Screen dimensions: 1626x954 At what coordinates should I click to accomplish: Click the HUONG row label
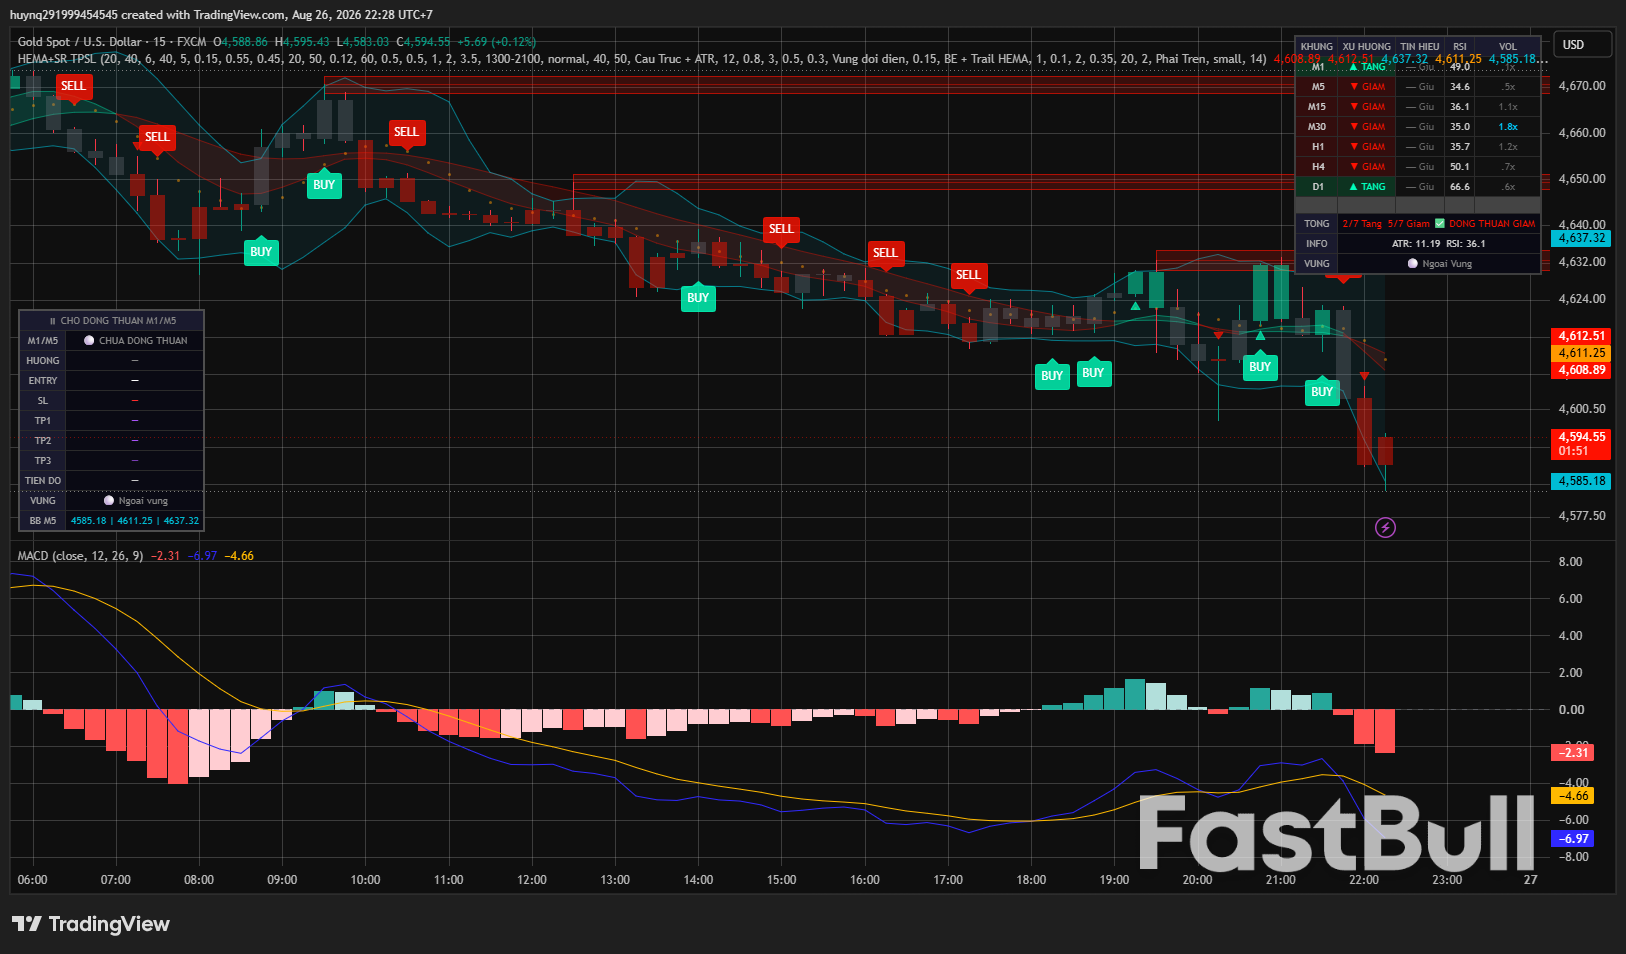(x=43, y=361)
